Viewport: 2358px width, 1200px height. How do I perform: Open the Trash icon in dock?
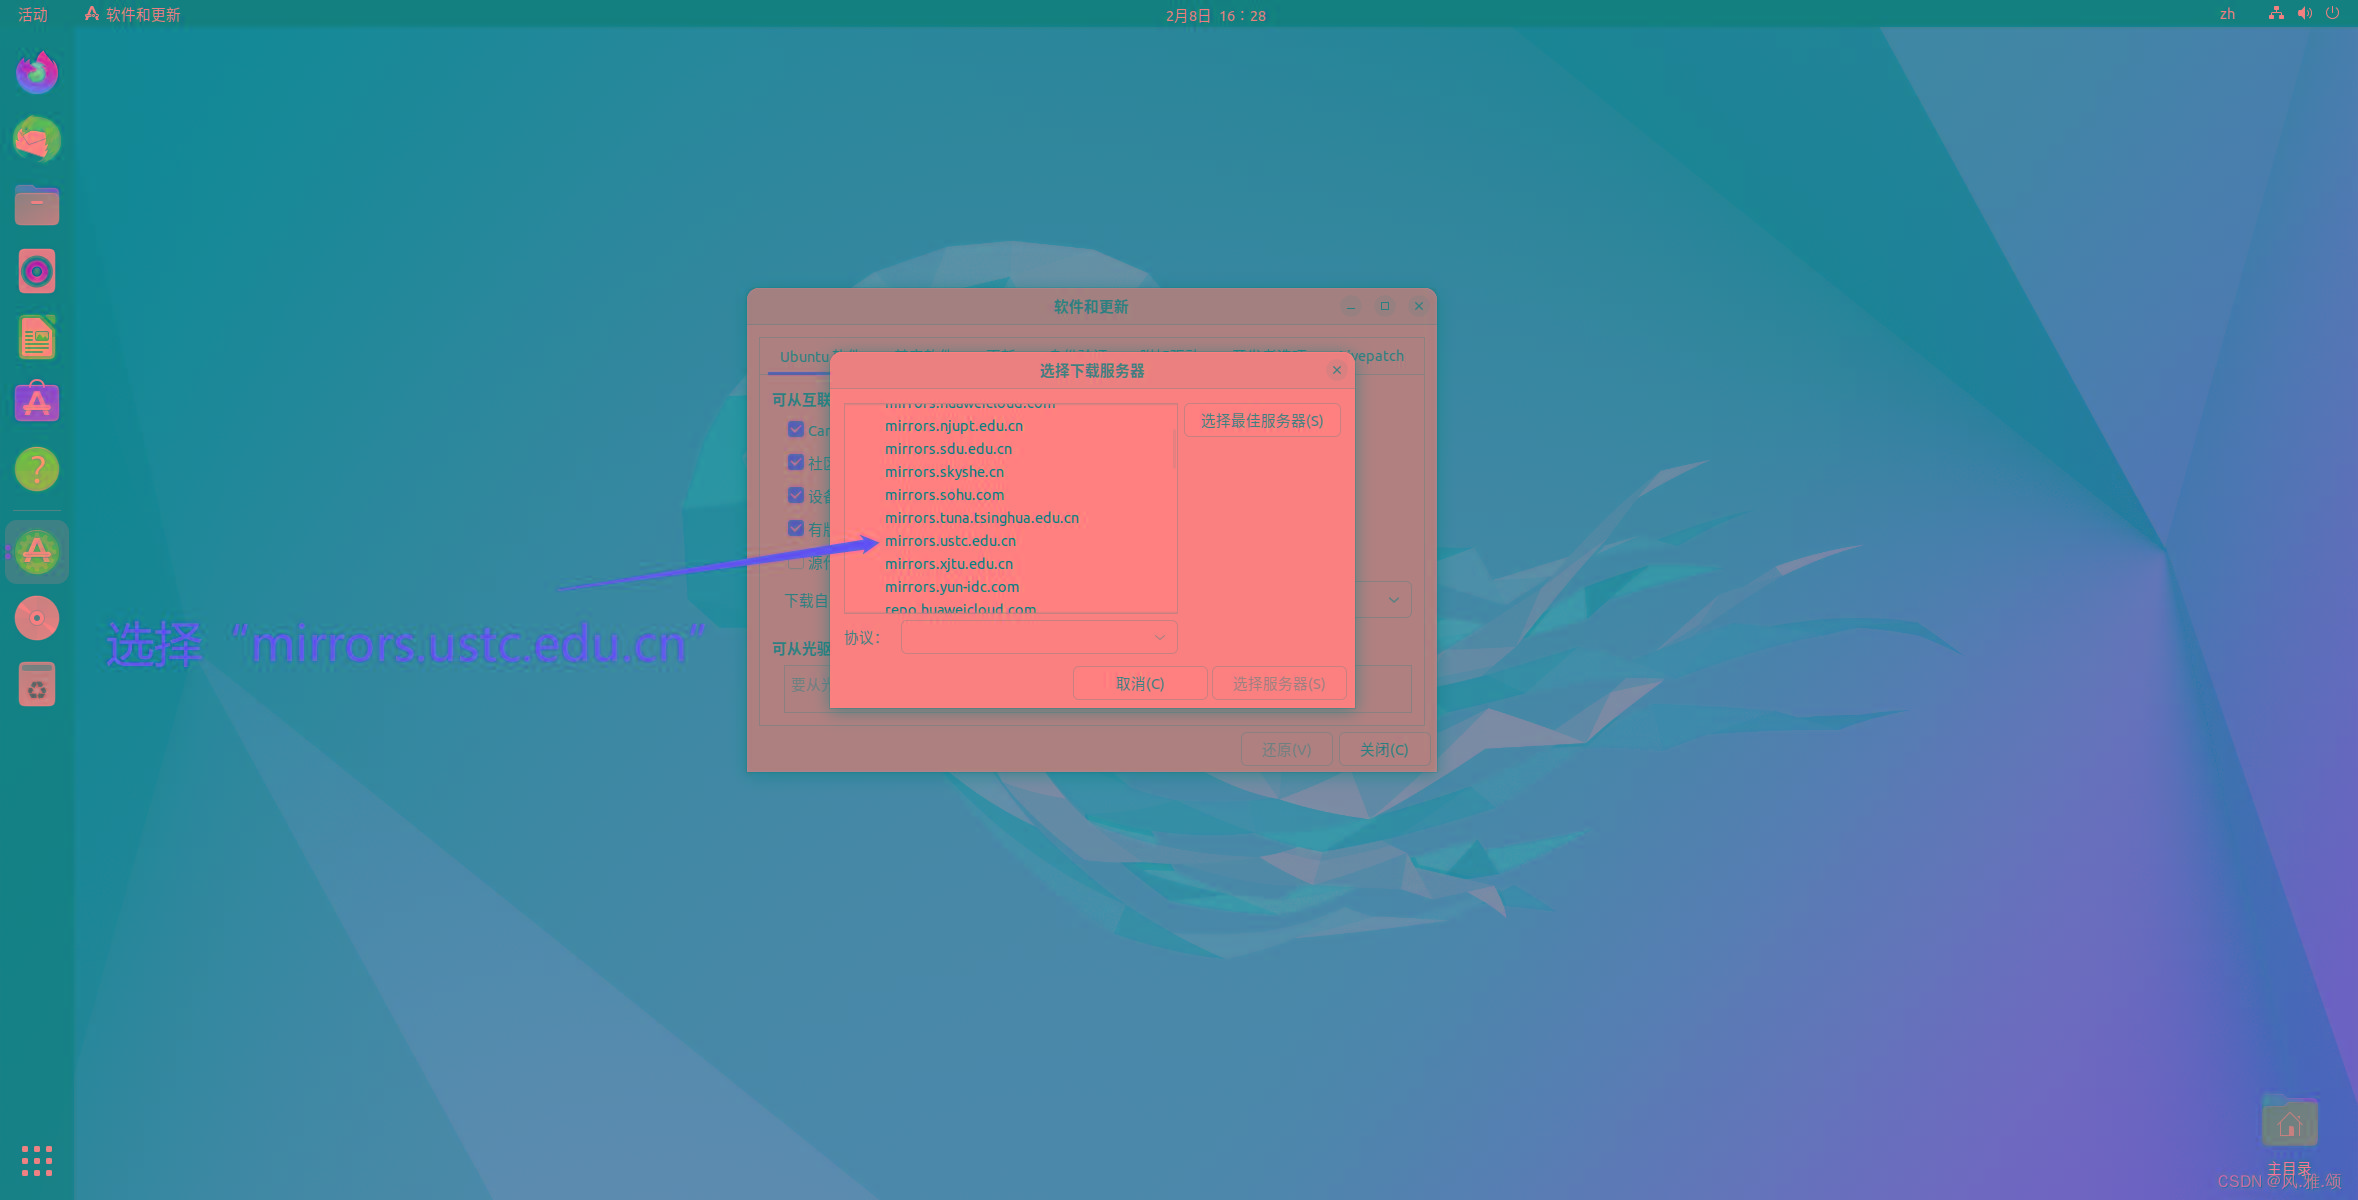tap(37, 685)
